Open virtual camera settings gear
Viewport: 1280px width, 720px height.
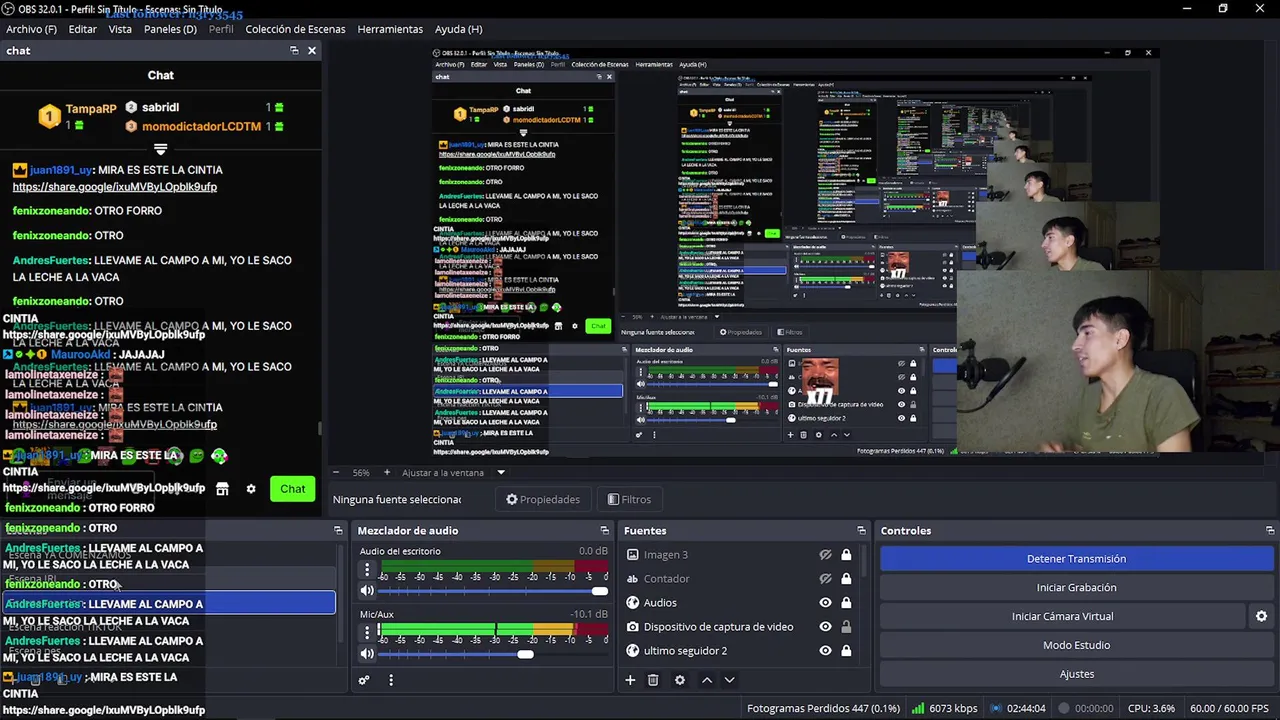1261,616
